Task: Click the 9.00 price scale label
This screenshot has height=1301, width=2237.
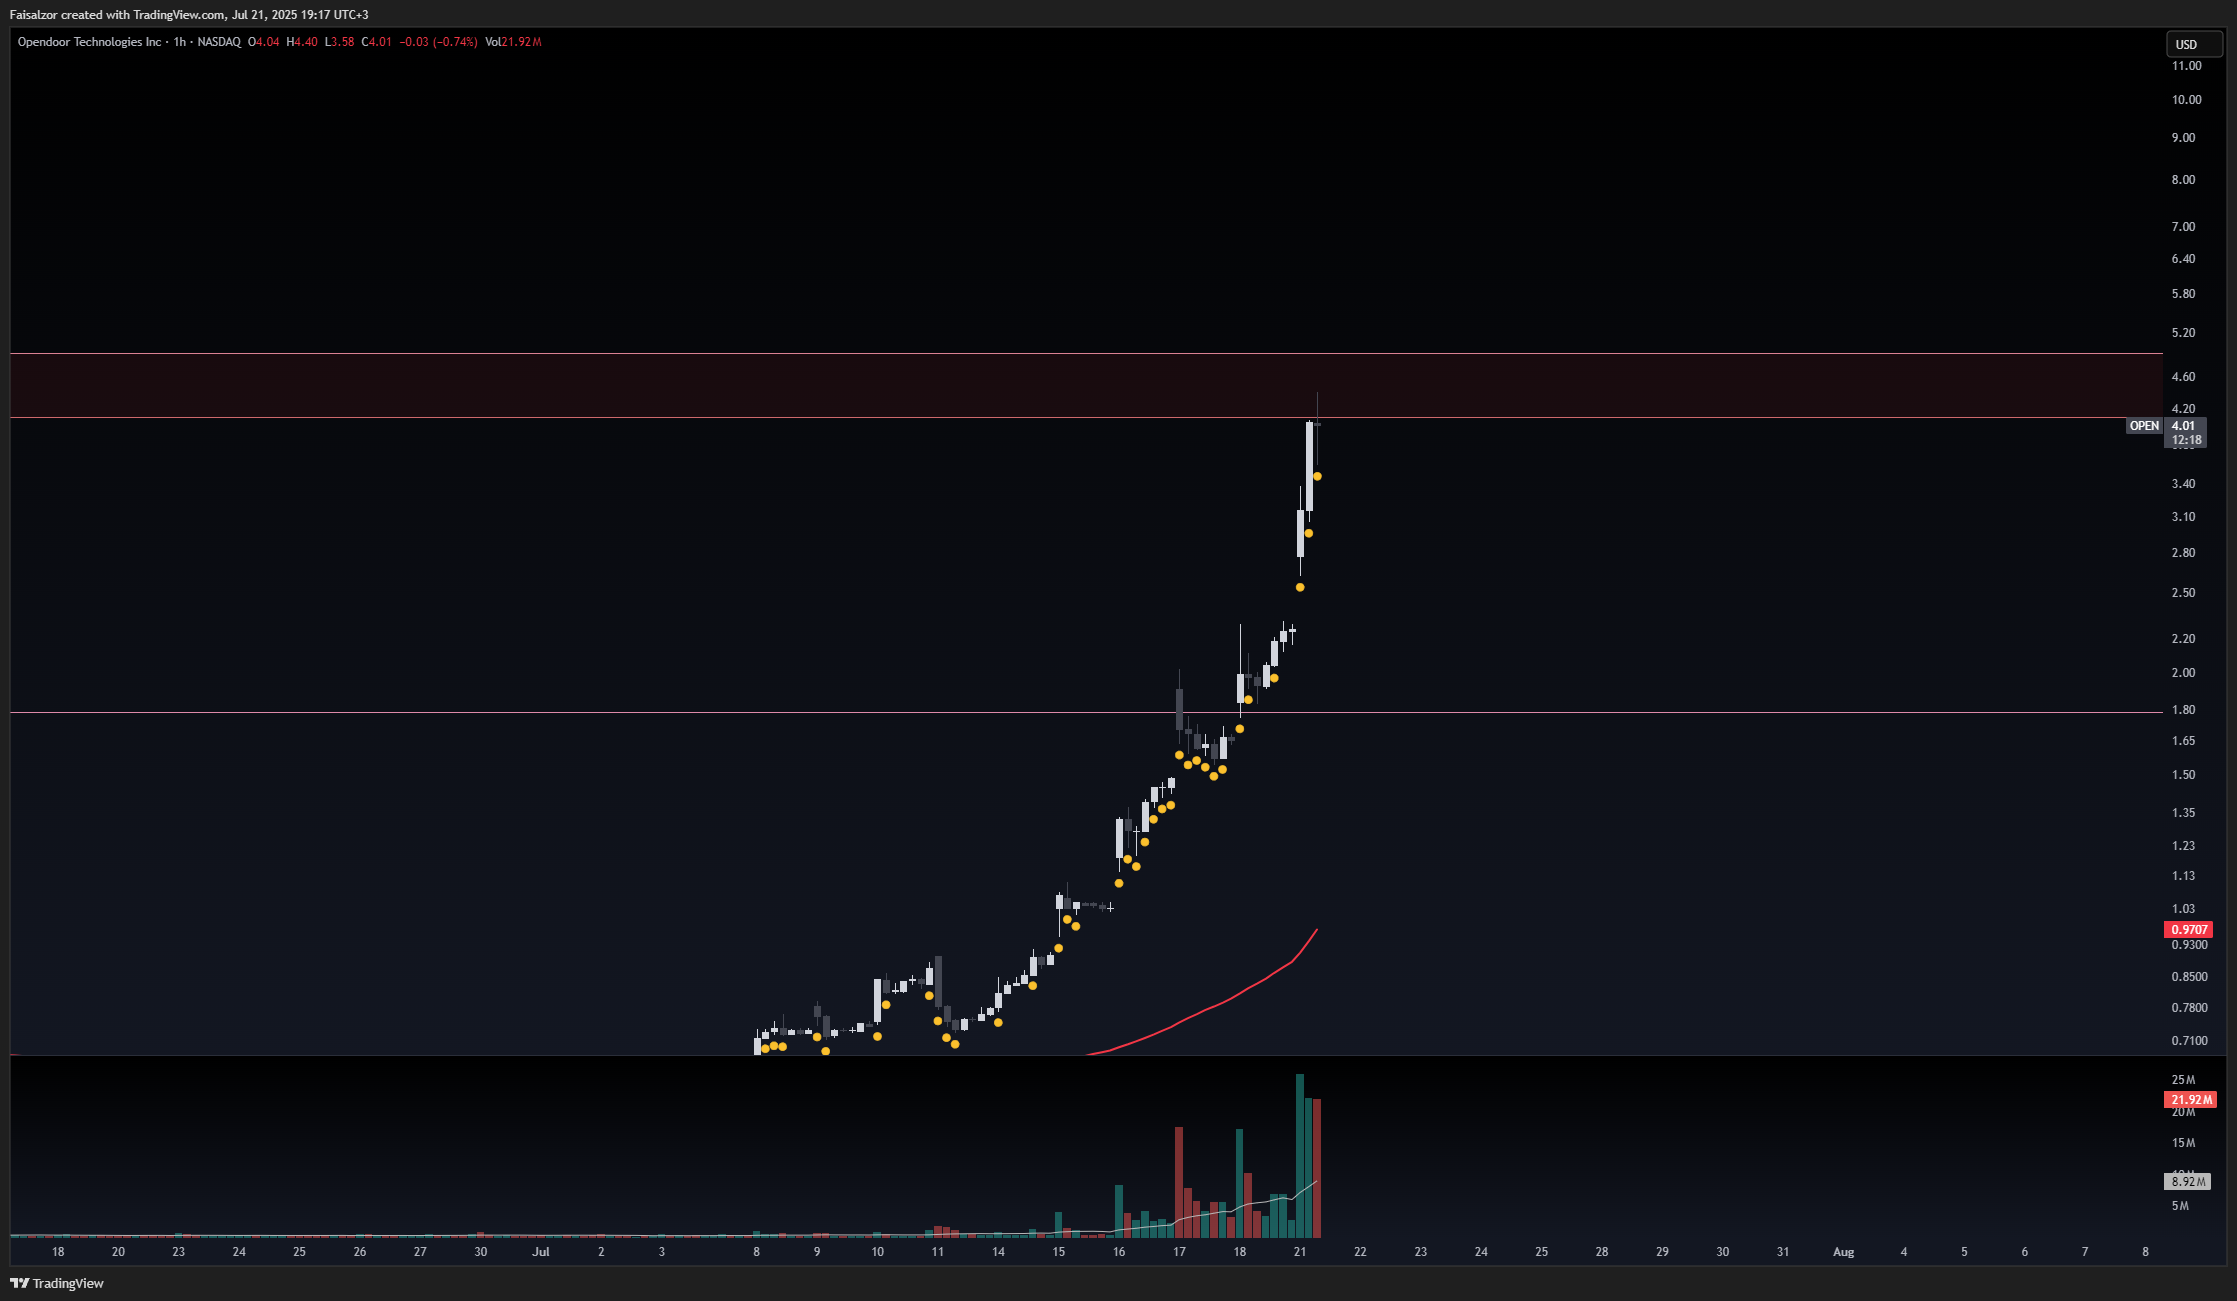Action: [2183, 138]
